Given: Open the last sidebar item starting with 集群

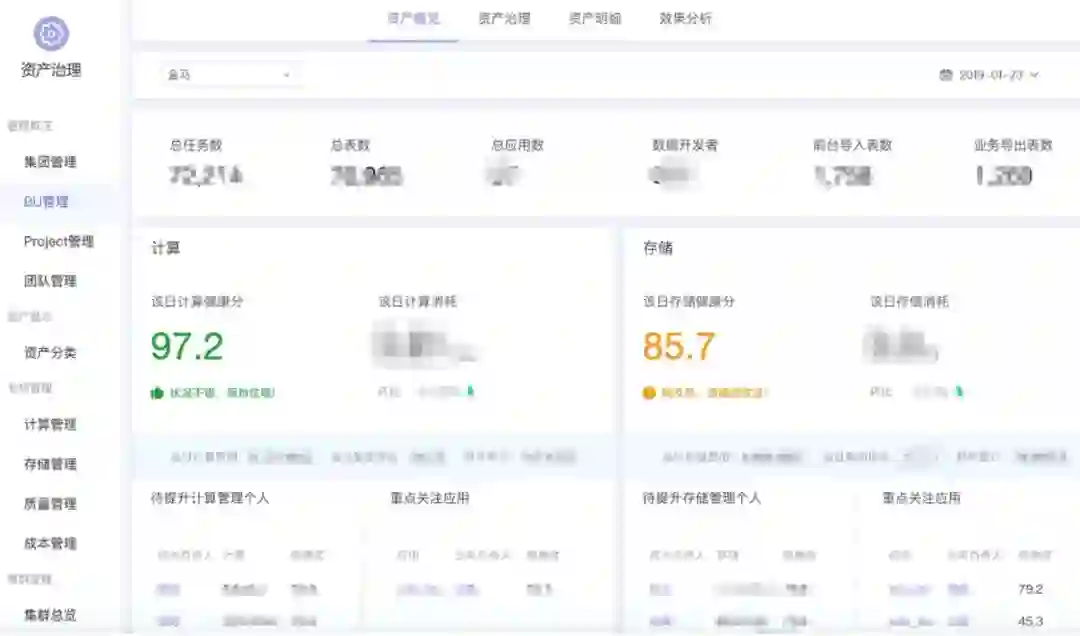Looking at the screenshot, I should (x=50, y=615).
